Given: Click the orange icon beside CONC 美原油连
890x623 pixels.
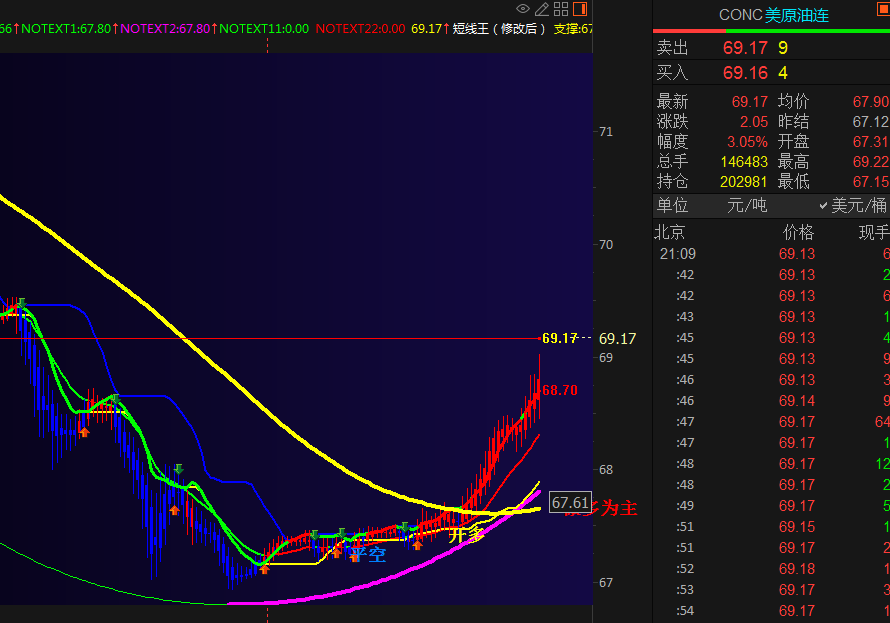Looking at the screenshot, I should (884, 8).
